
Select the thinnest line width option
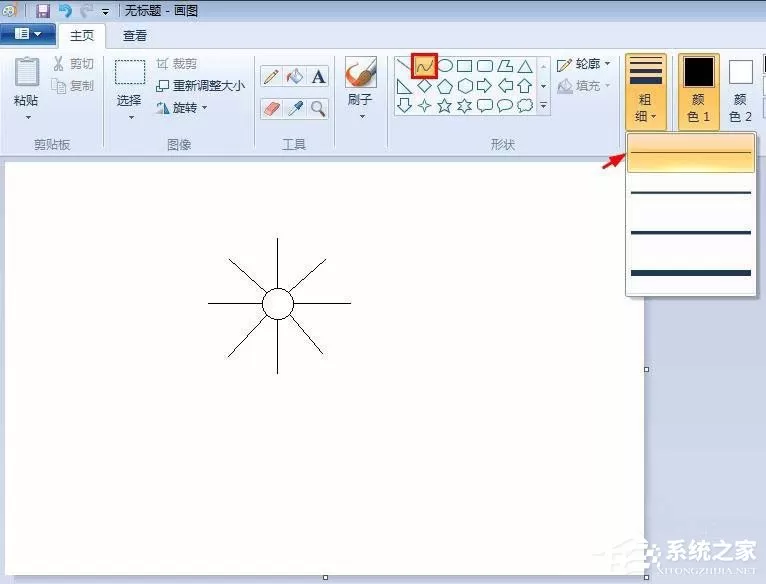click(x=691, y=153)
